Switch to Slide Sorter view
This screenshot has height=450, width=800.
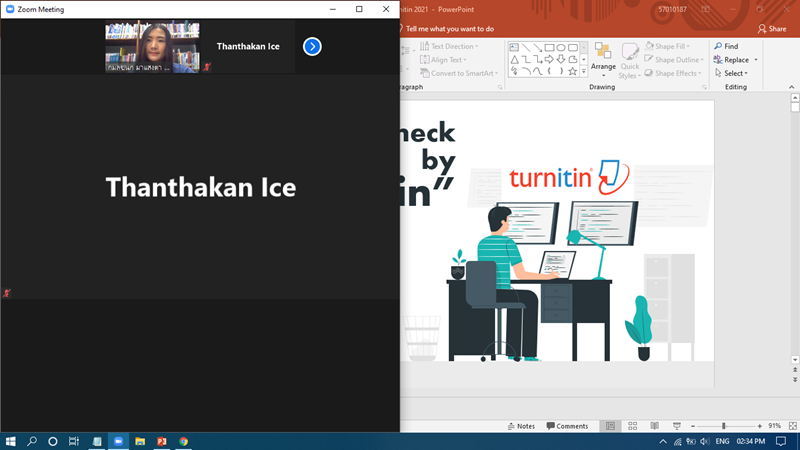click(631, 426)
